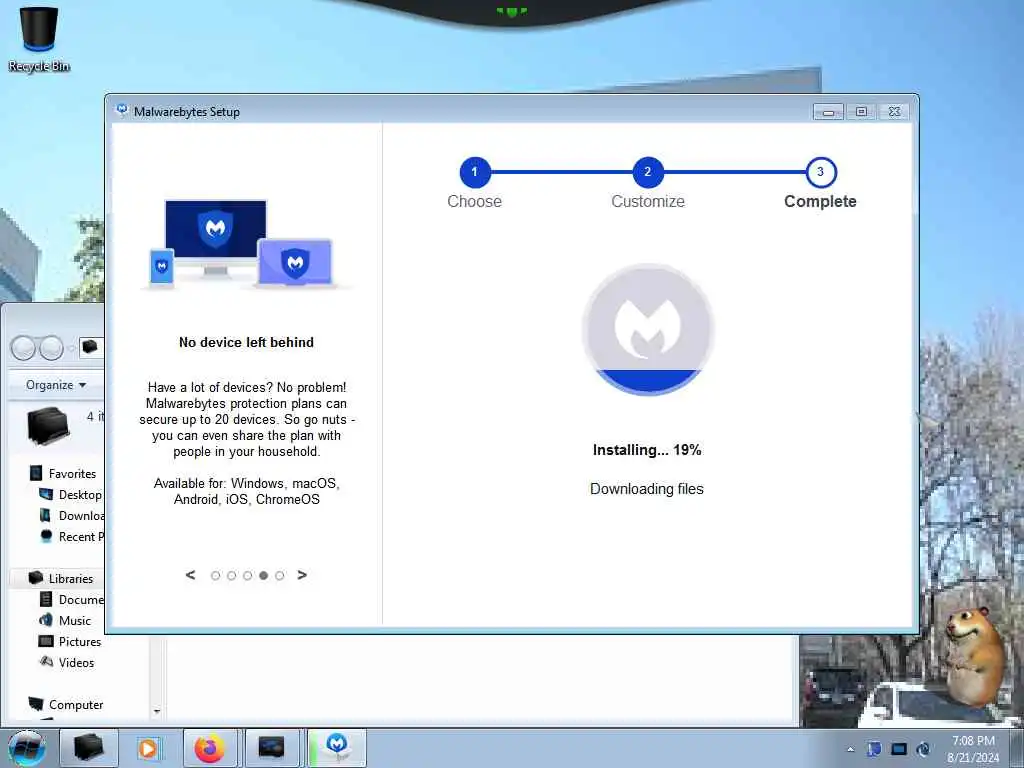The image size is (1024, 768).
Task: Click step 2 Customize circle
Action: (x=648, y=172)
